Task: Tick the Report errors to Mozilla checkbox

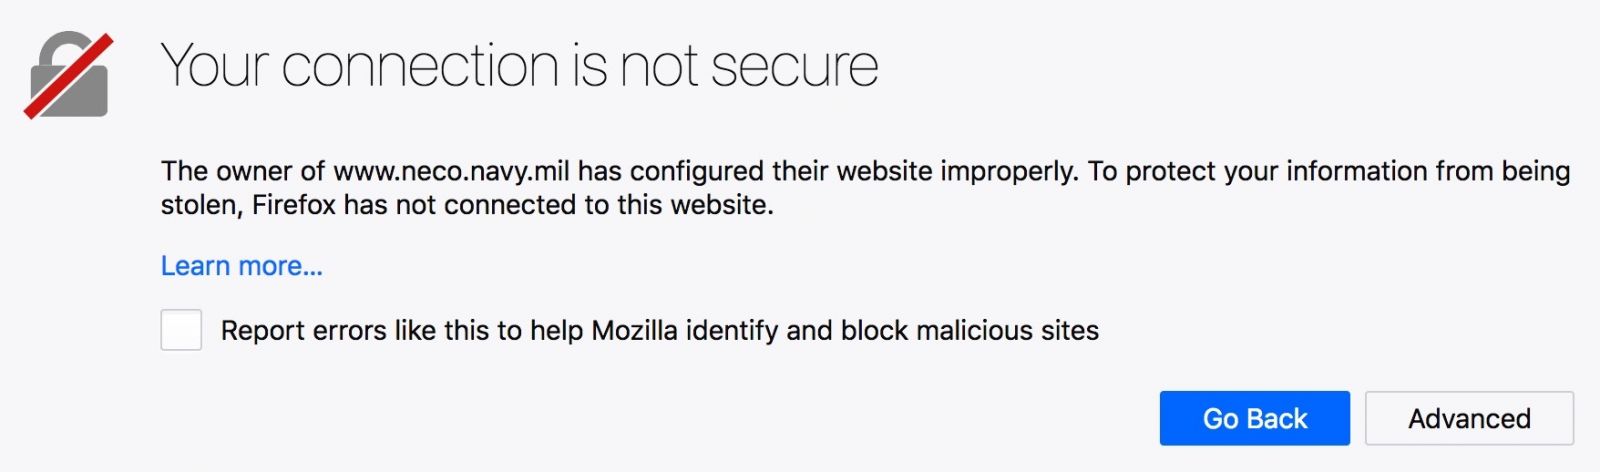Action: click(x=181, y=330)
